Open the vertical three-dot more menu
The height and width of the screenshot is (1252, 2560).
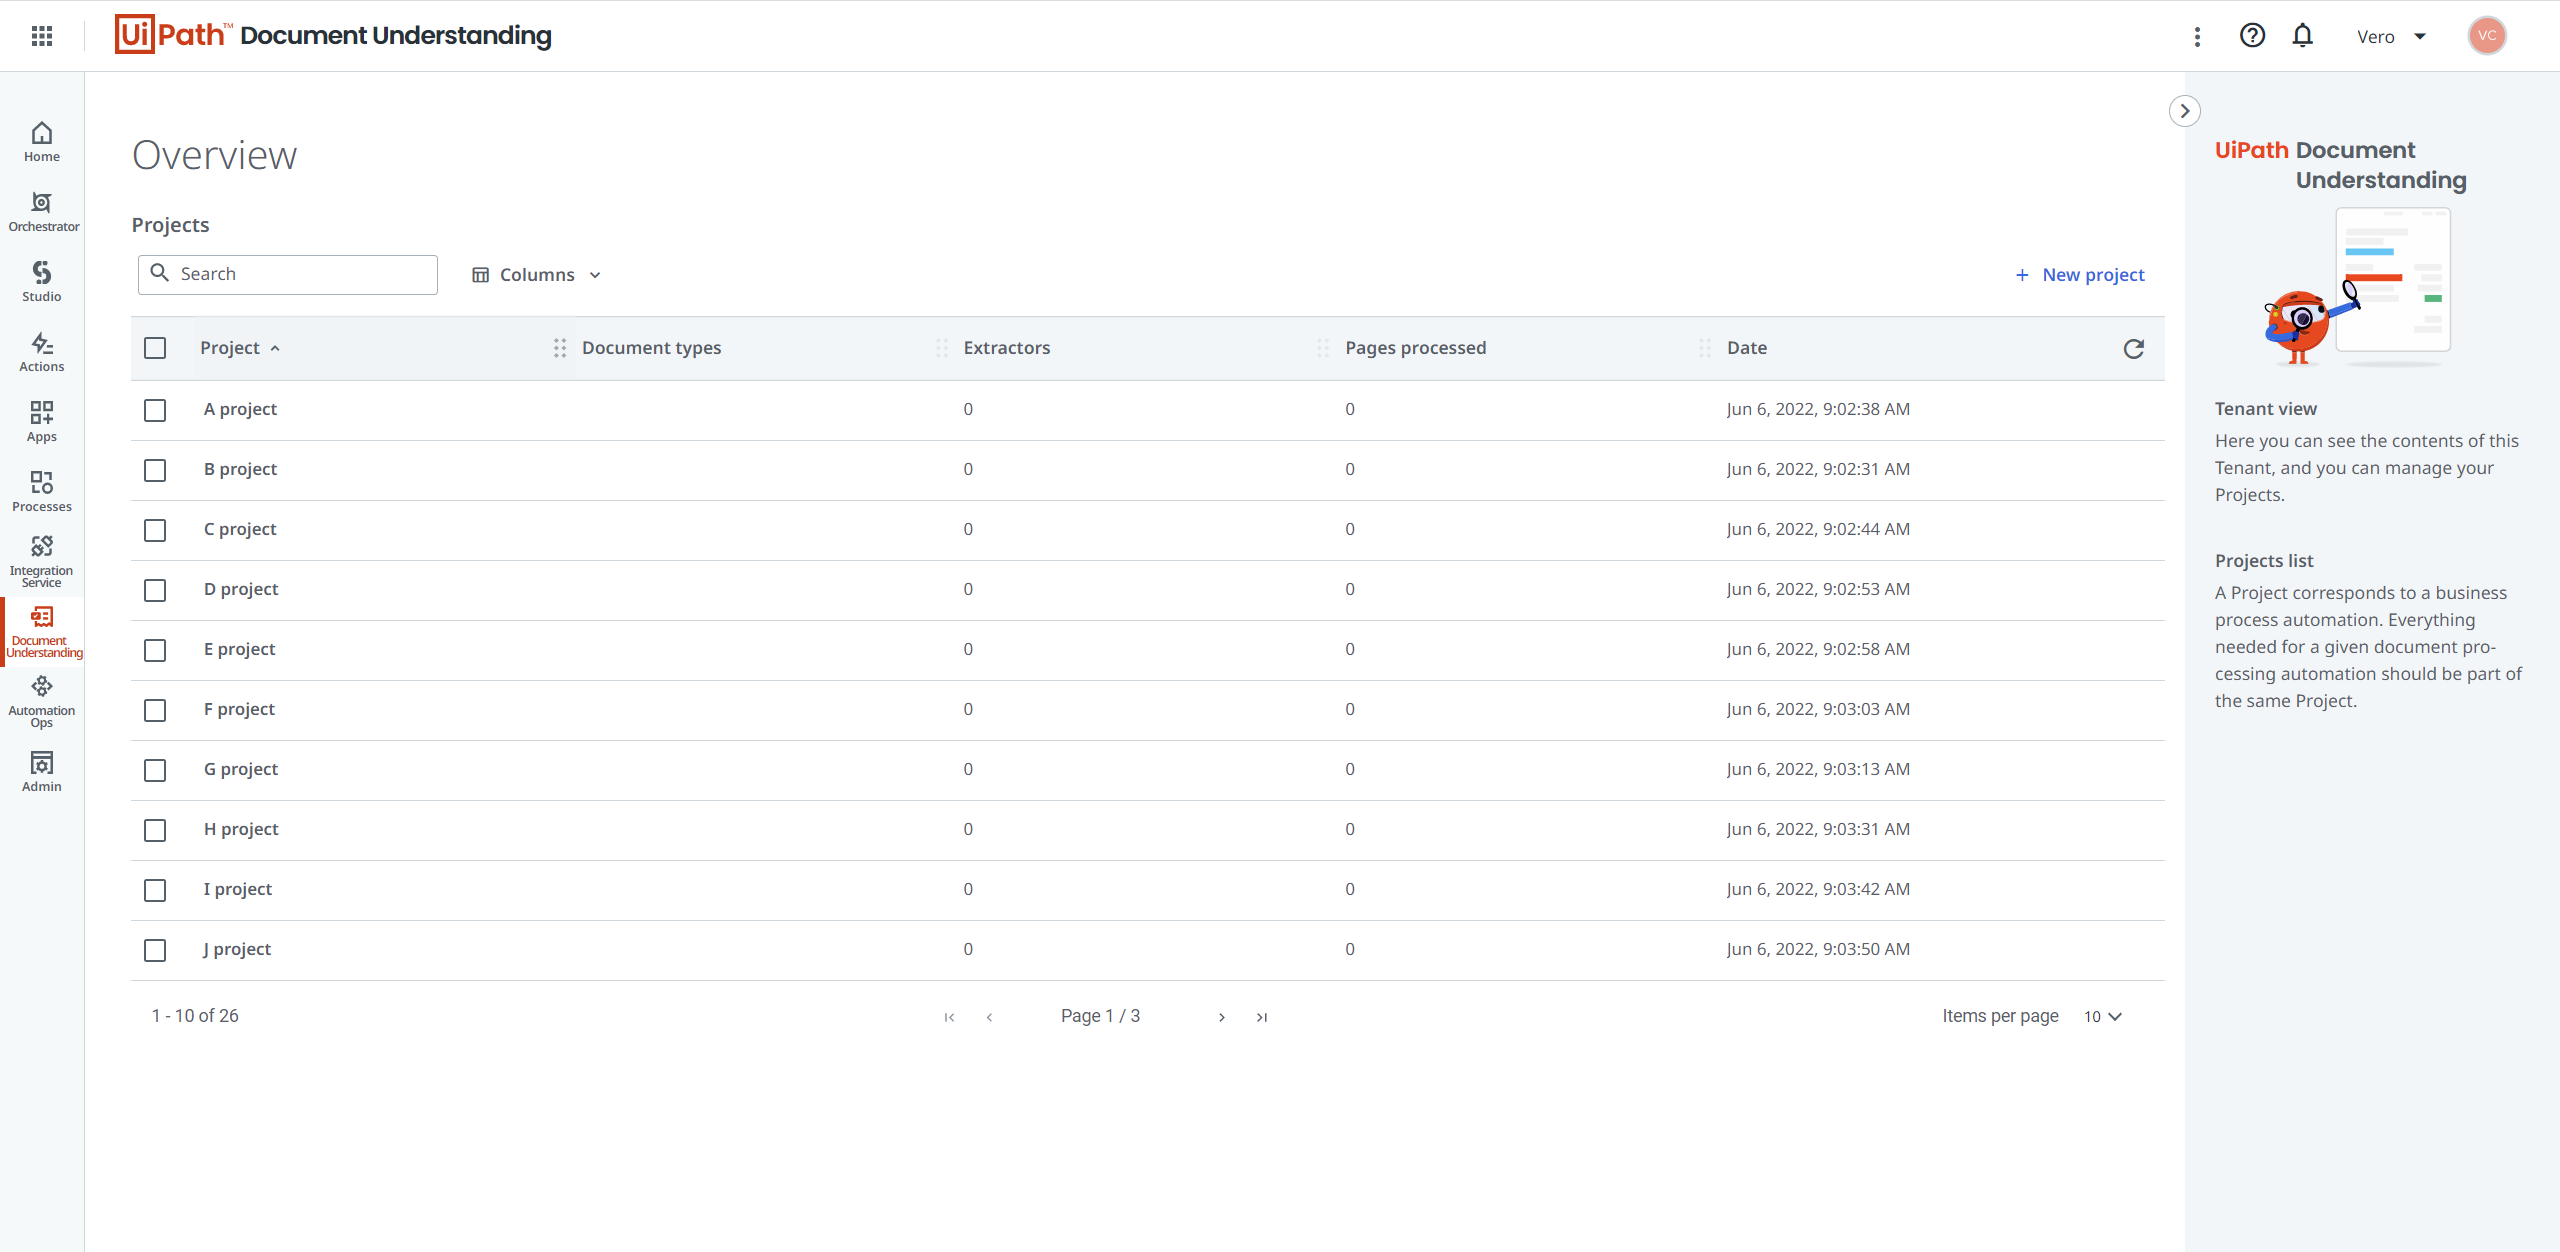tap(2197, 36)
